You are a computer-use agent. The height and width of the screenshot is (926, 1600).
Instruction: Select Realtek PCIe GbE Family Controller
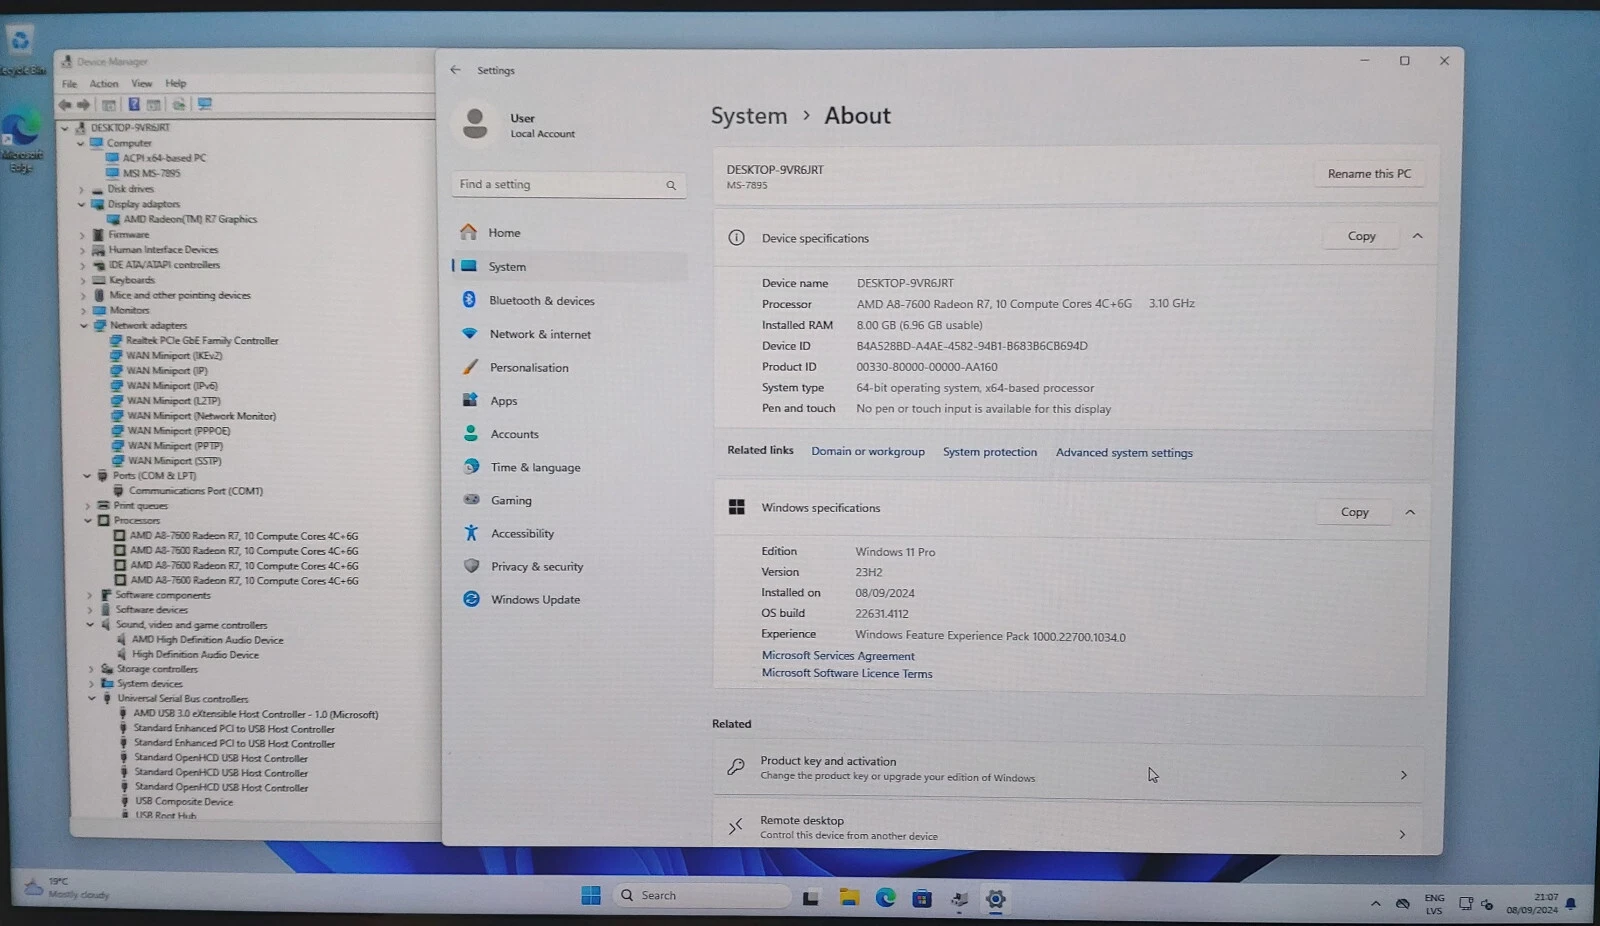[202, 341]
